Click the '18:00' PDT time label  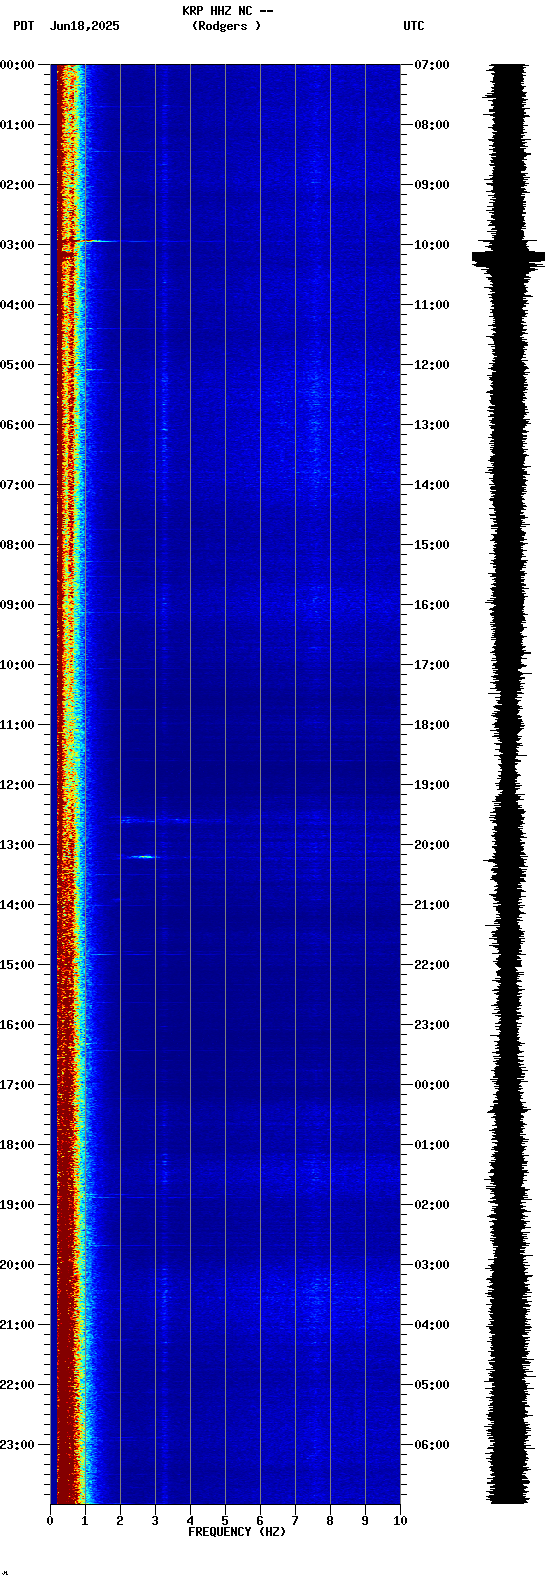pyautogui.click(x=18, y=1145)
